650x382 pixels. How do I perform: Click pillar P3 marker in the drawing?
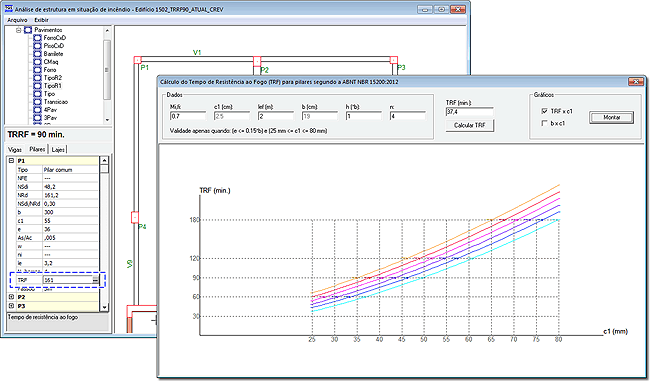tap(394, 60)
